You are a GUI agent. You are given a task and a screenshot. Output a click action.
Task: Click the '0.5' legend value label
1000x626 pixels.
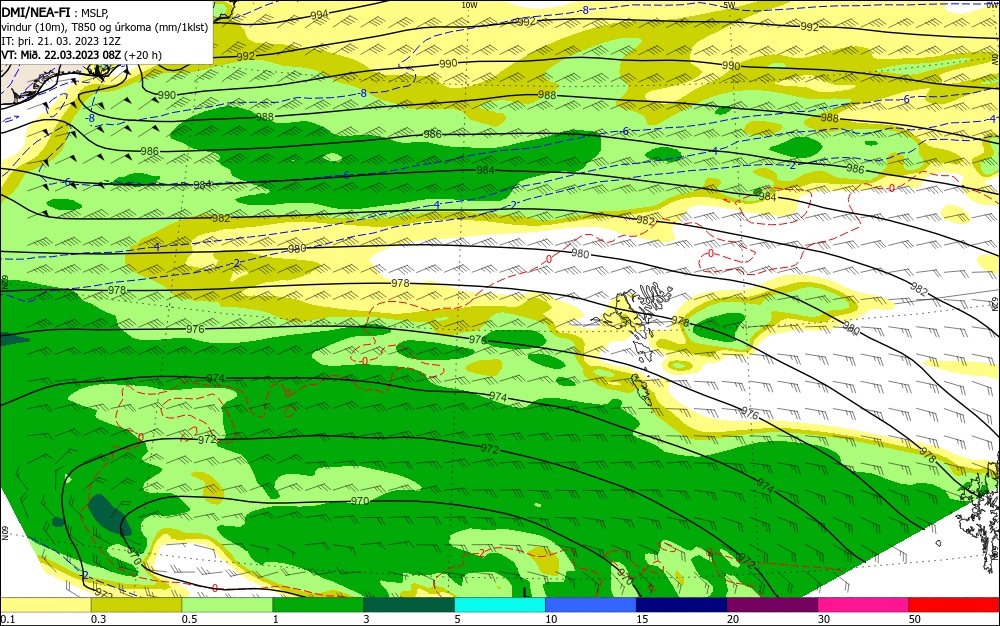pos(189,619)
